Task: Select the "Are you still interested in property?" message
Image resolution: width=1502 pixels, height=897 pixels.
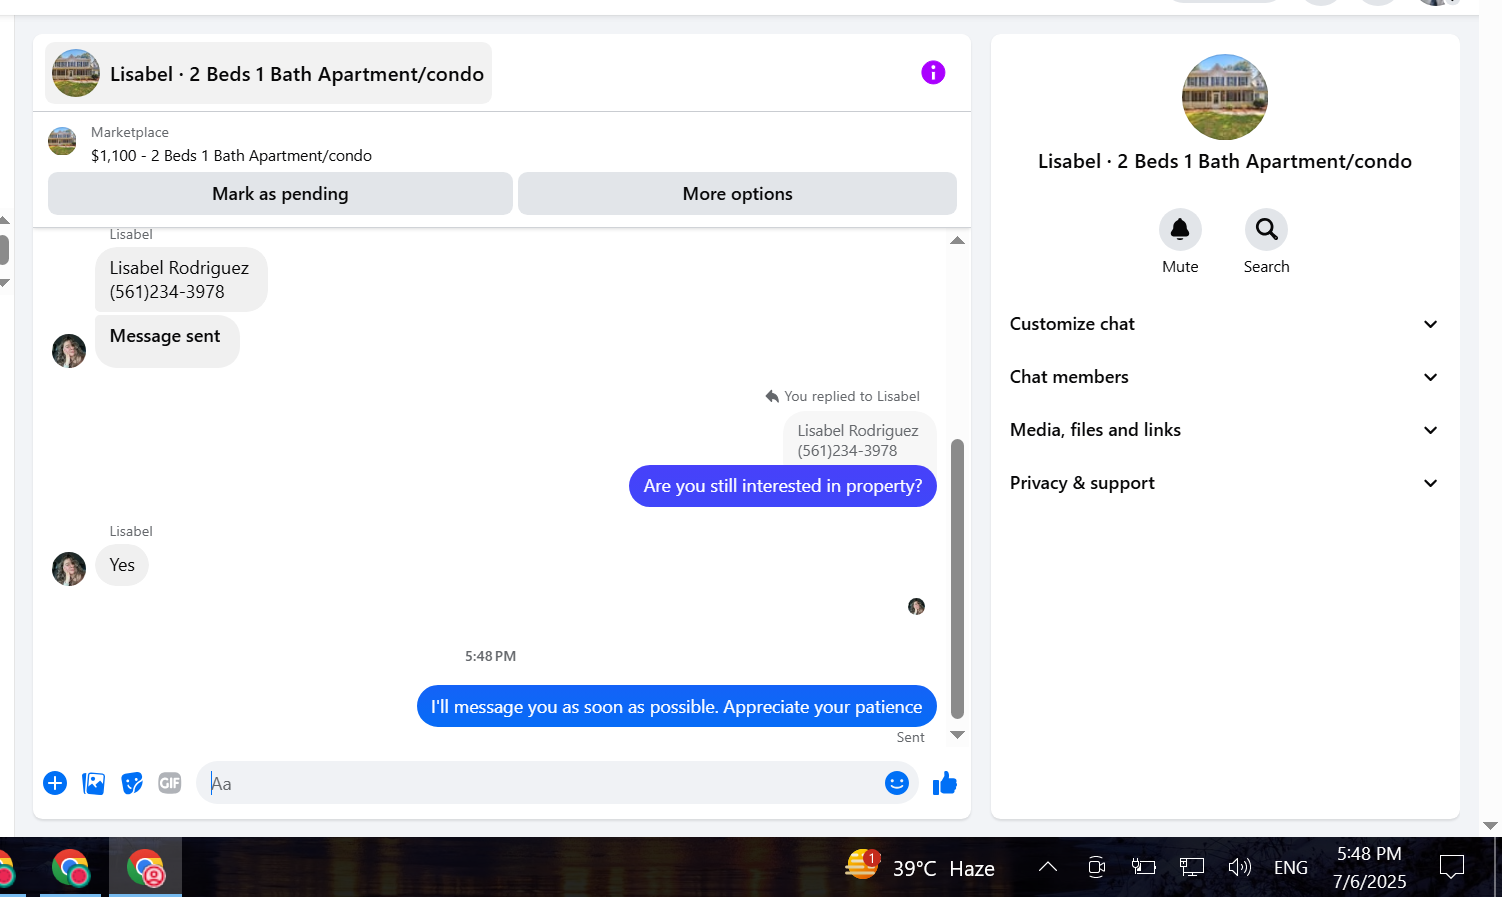Action: [x=783, y=486]
